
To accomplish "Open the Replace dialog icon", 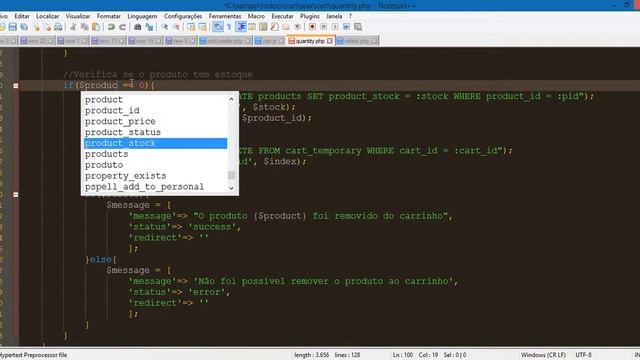I will click(x=149, y=27).
